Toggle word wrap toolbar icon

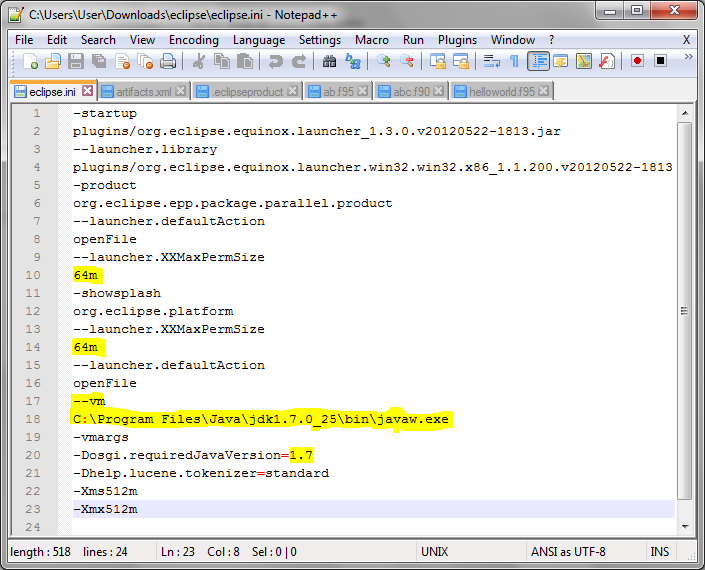491,61
